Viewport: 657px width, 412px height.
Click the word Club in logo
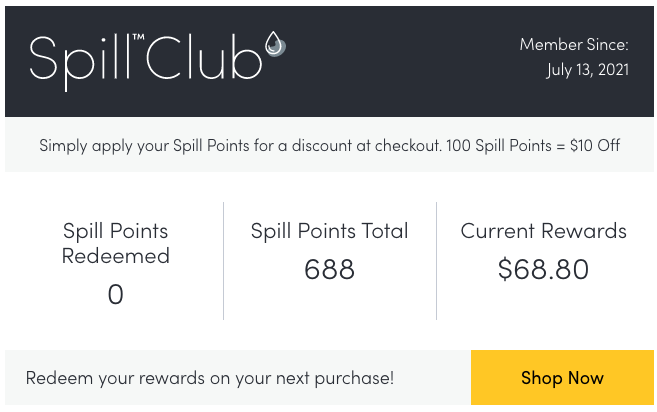coord(204,57)
